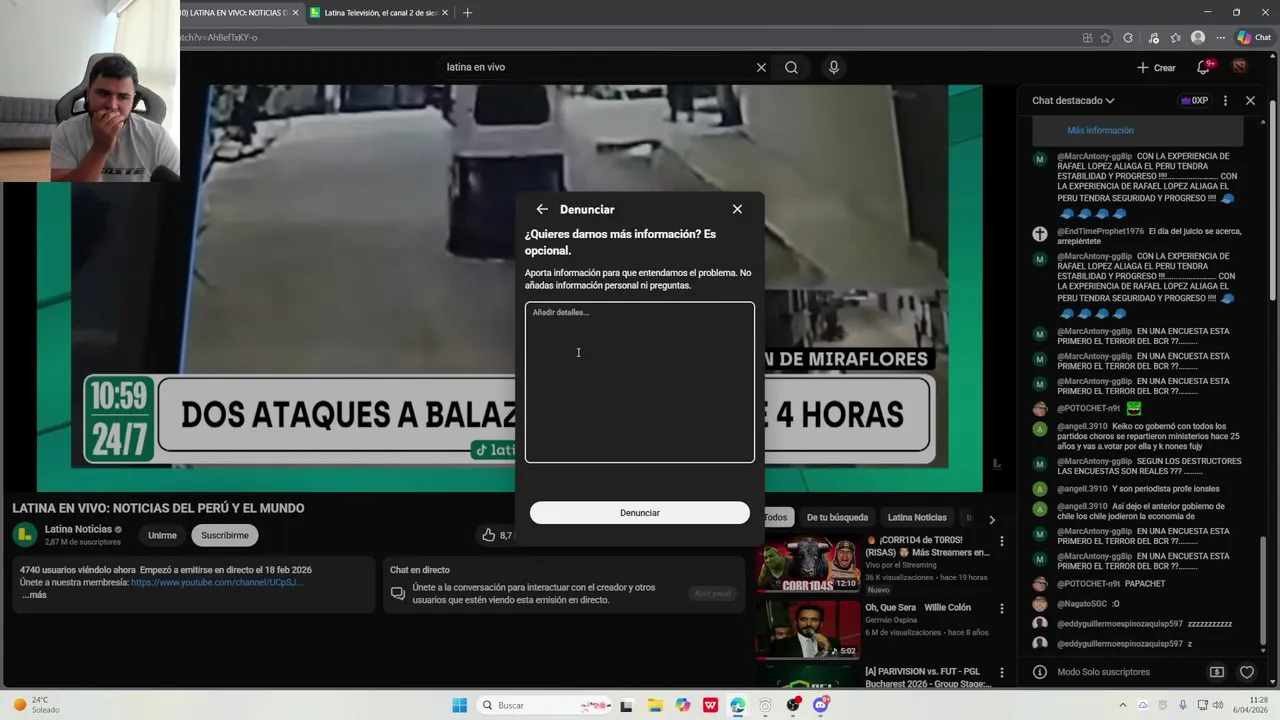This screenshot has height=720, width=1280.
Task: Click the Unirme membership button
Action: [162, 535]
